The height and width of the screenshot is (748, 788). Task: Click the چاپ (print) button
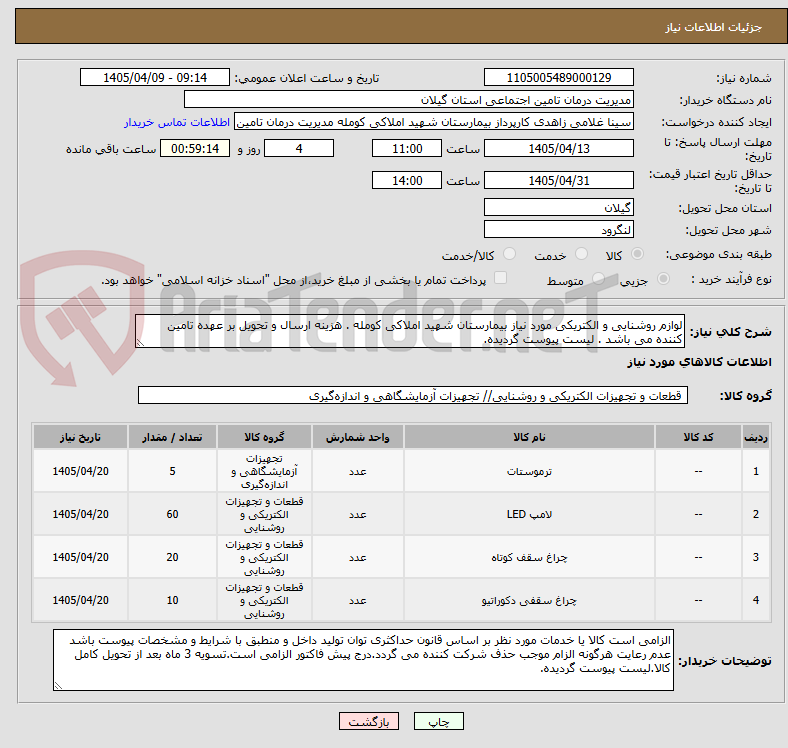[x=438, y=722]
